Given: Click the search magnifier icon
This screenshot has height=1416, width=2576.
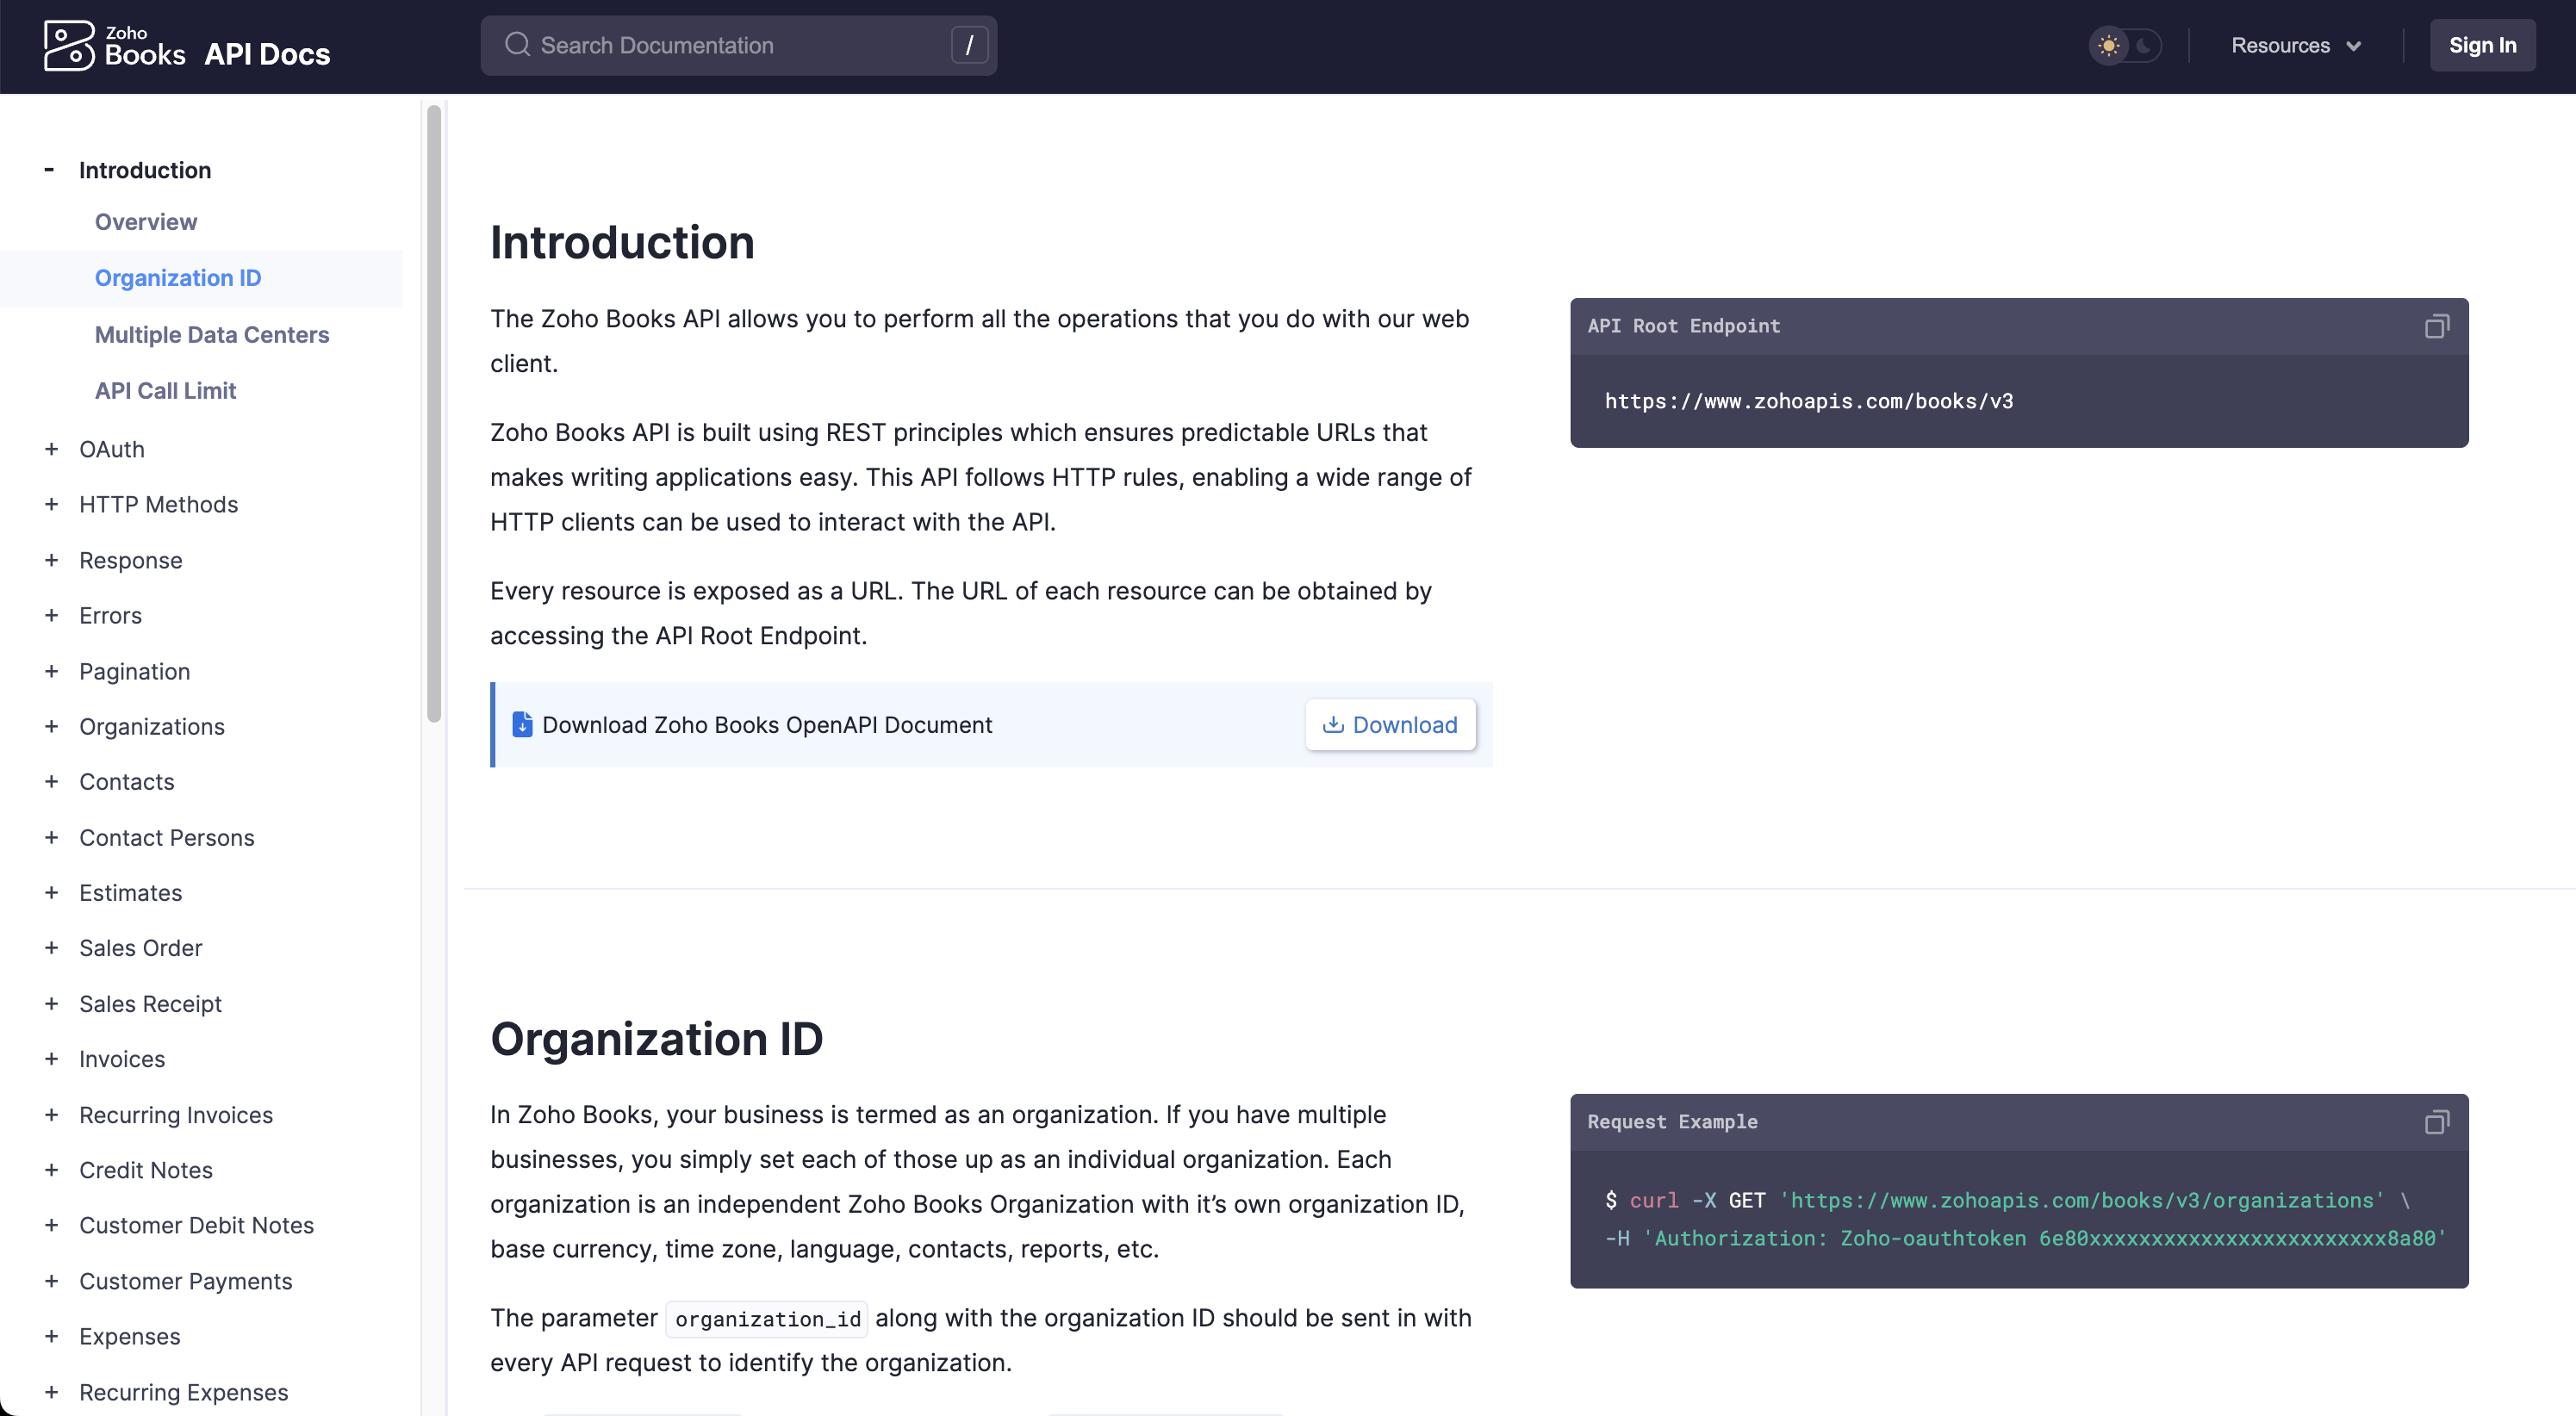Looking at the screenshot, I should coord(516,45).
